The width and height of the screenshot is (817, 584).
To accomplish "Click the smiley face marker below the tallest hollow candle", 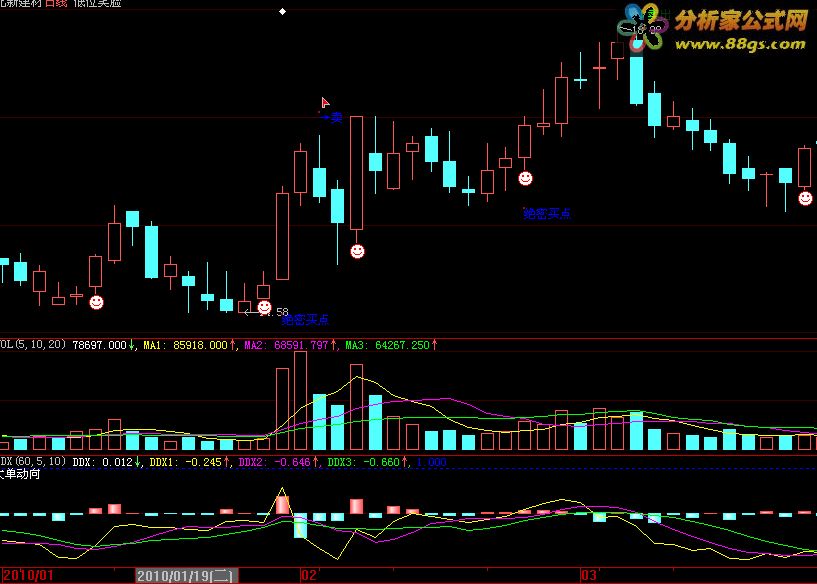I will (x=357, y=252).
